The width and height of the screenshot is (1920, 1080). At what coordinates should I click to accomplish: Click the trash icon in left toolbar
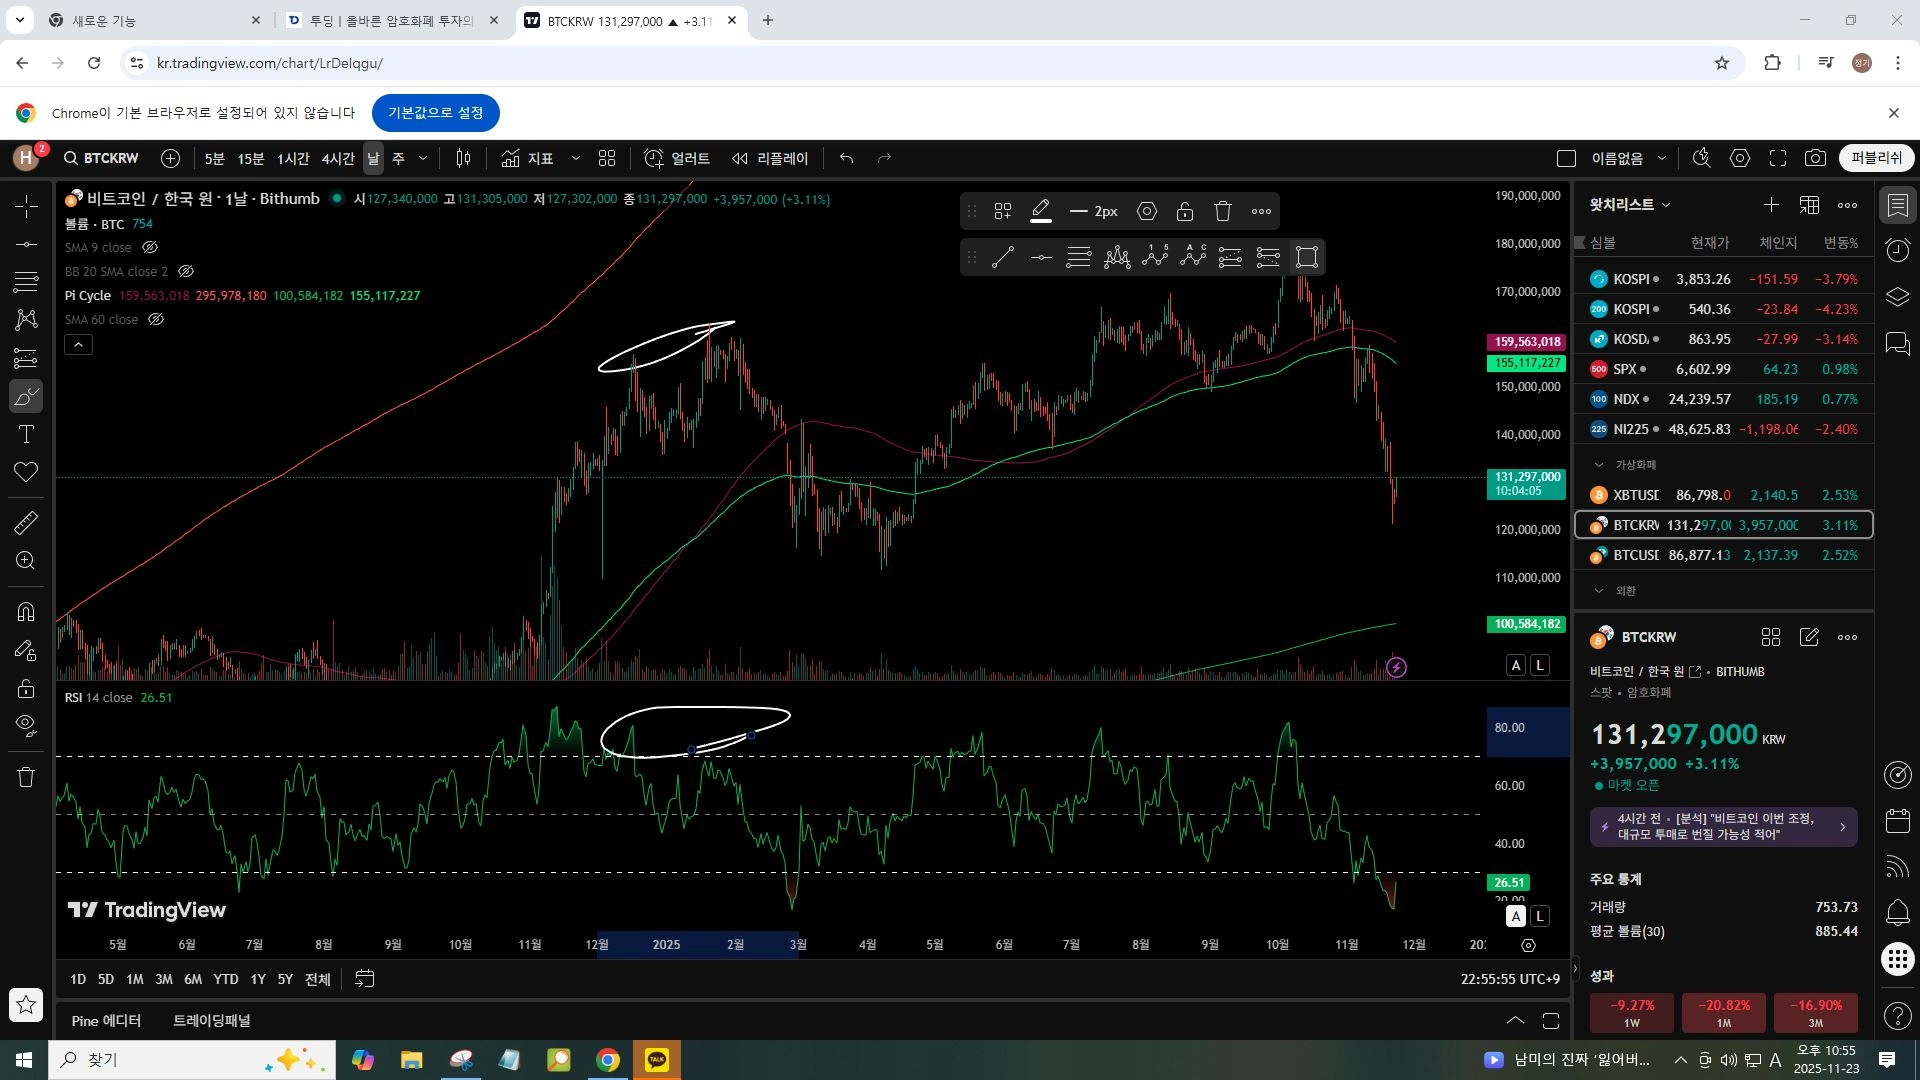point(26,777)
